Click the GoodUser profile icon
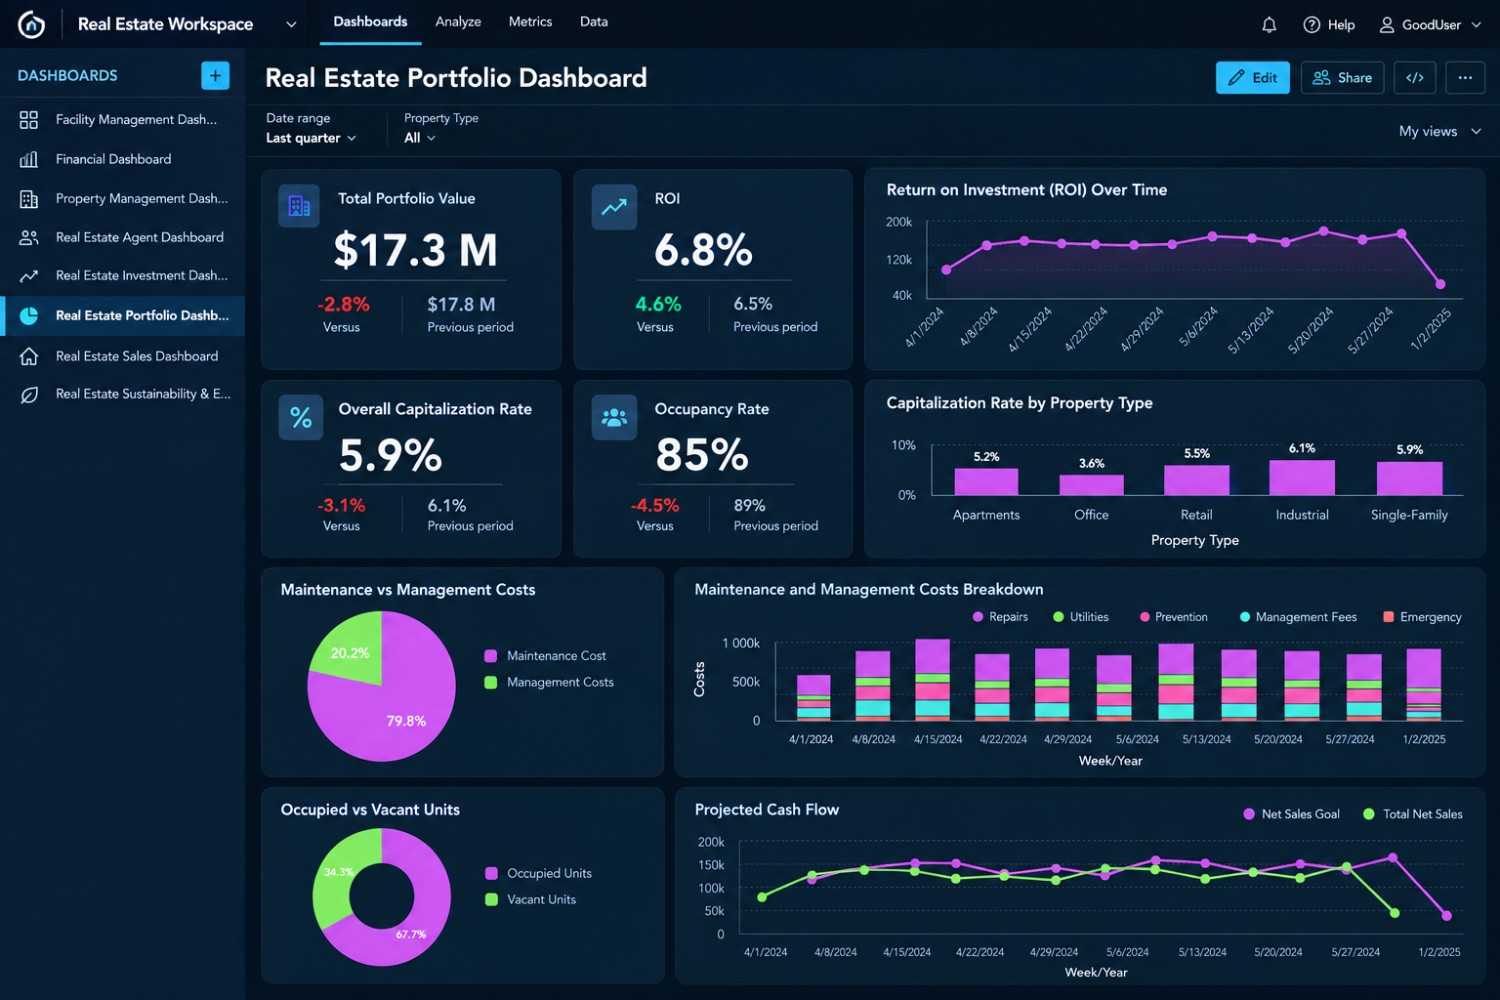This screenshot has width=1500, height=1000. point(1387,25)
